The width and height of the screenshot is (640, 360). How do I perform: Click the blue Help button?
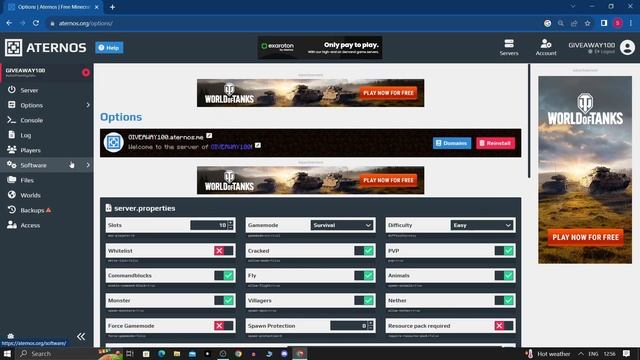click(109, 48)
